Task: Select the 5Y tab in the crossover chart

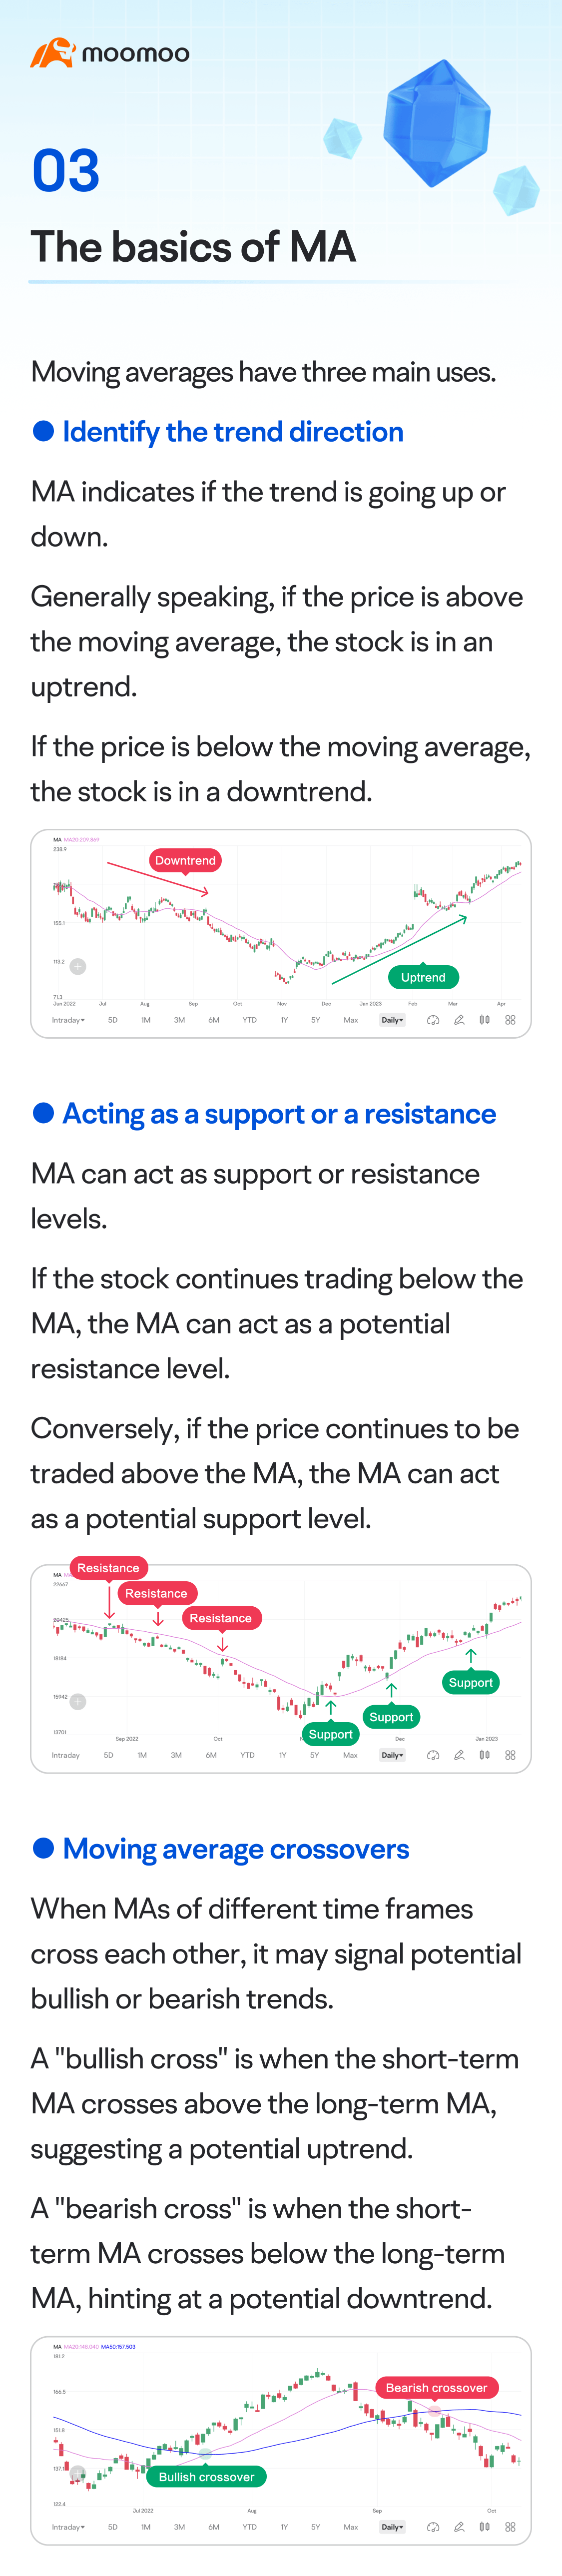Action: [315, 2527]
